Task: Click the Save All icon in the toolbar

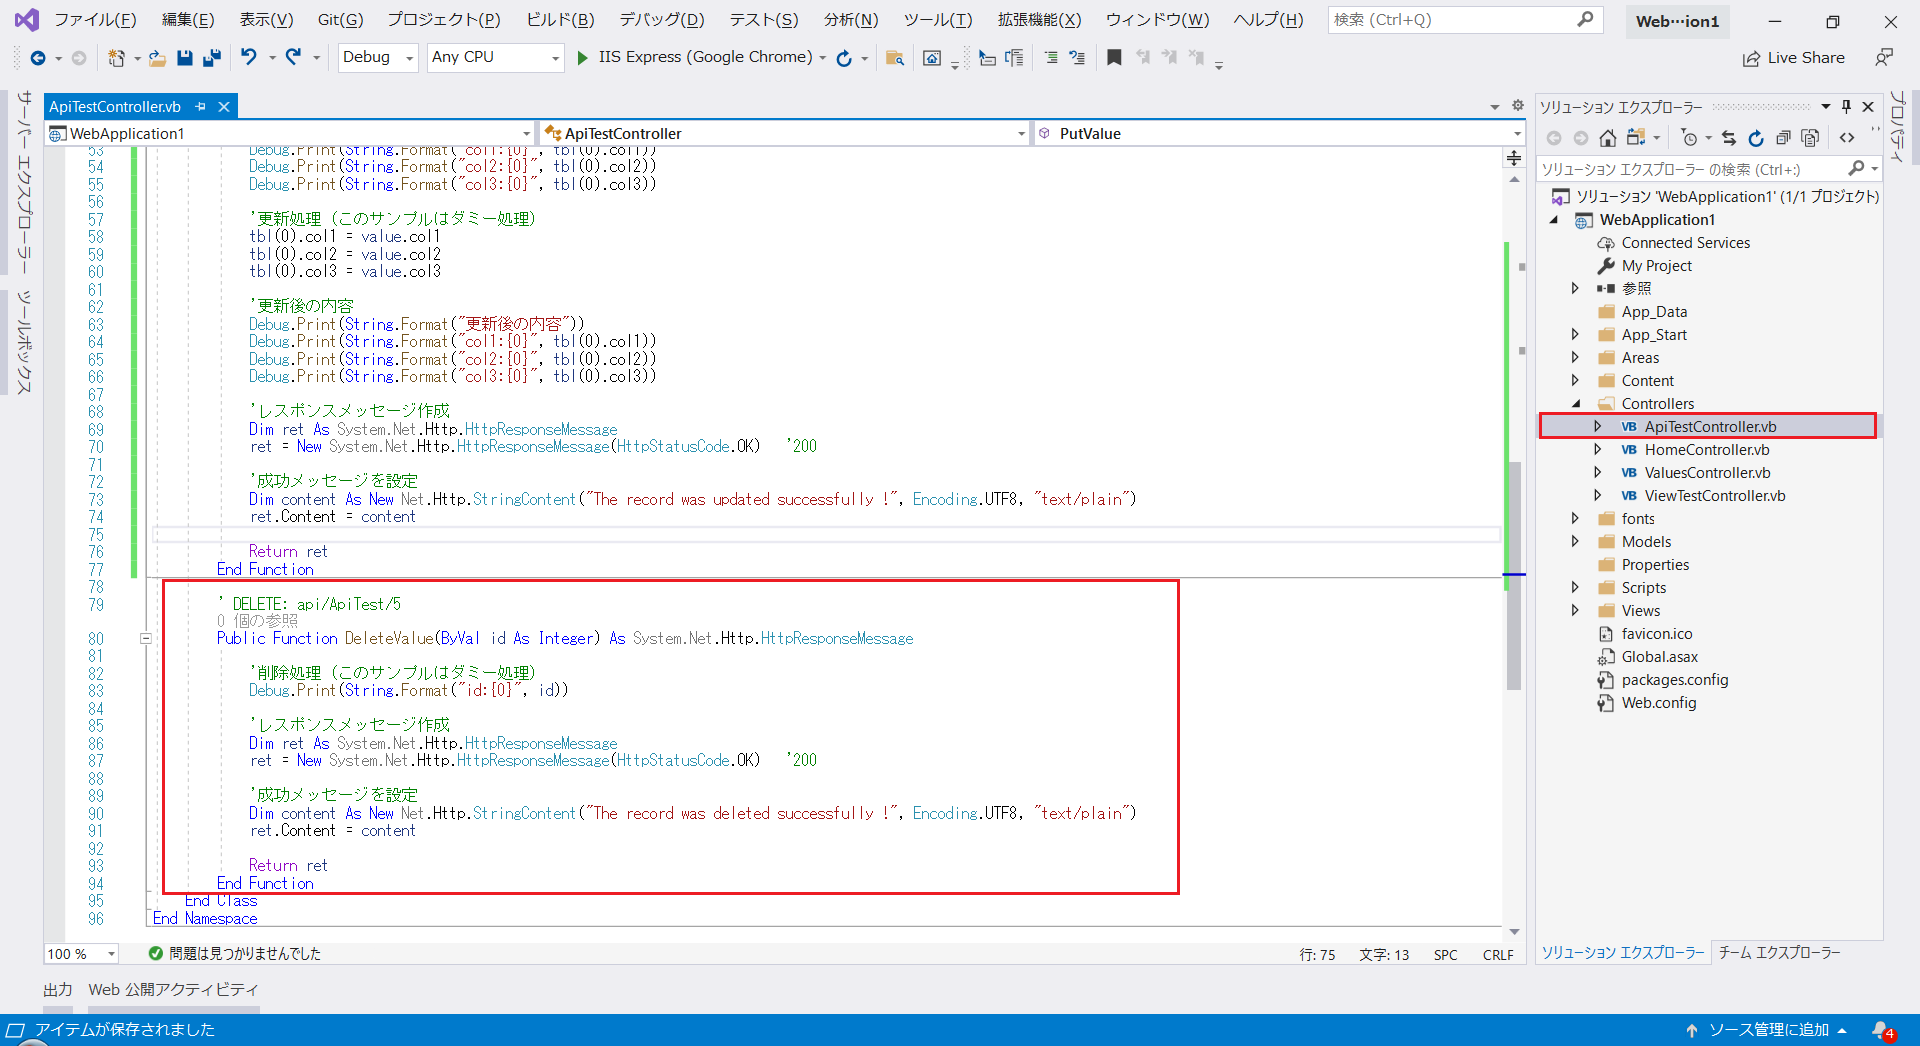Action: (211, 57)
